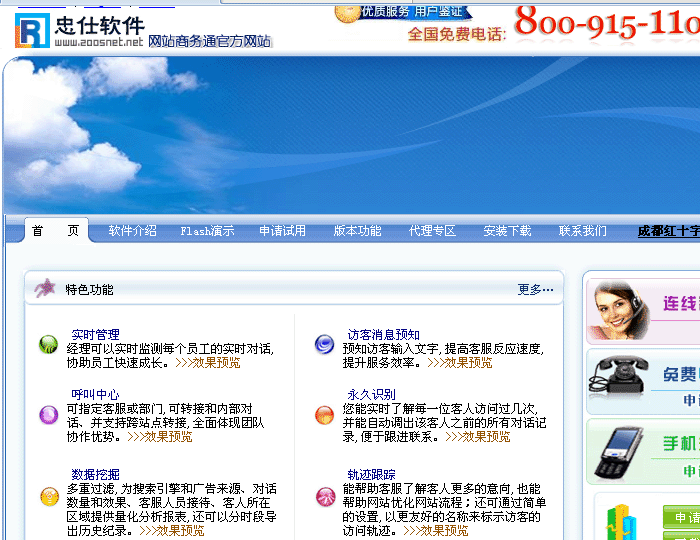Click the 特色功能 star icon
The image size is (700, 540).
45,289
